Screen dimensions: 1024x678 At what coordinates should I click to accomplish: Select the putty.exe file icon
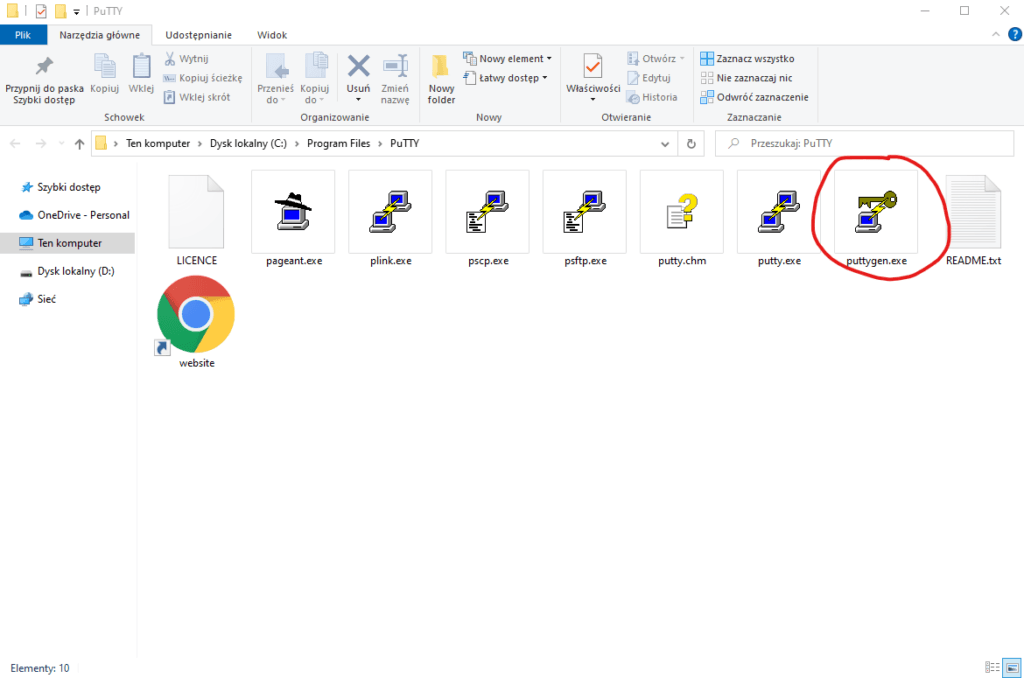click(778, 219)
